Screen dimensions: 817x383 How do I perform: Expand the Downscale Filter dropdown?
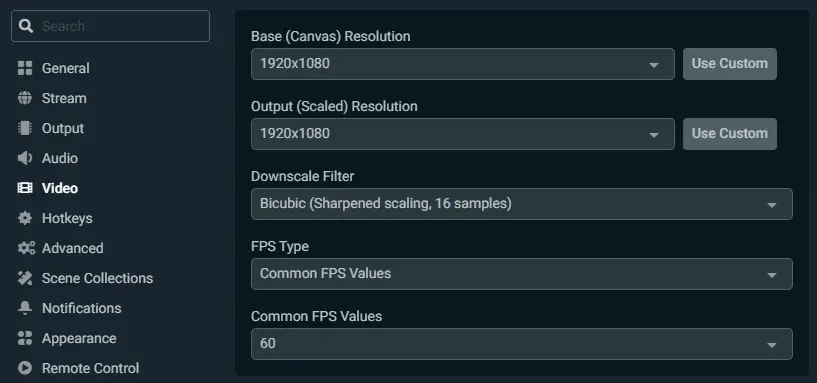522,204
